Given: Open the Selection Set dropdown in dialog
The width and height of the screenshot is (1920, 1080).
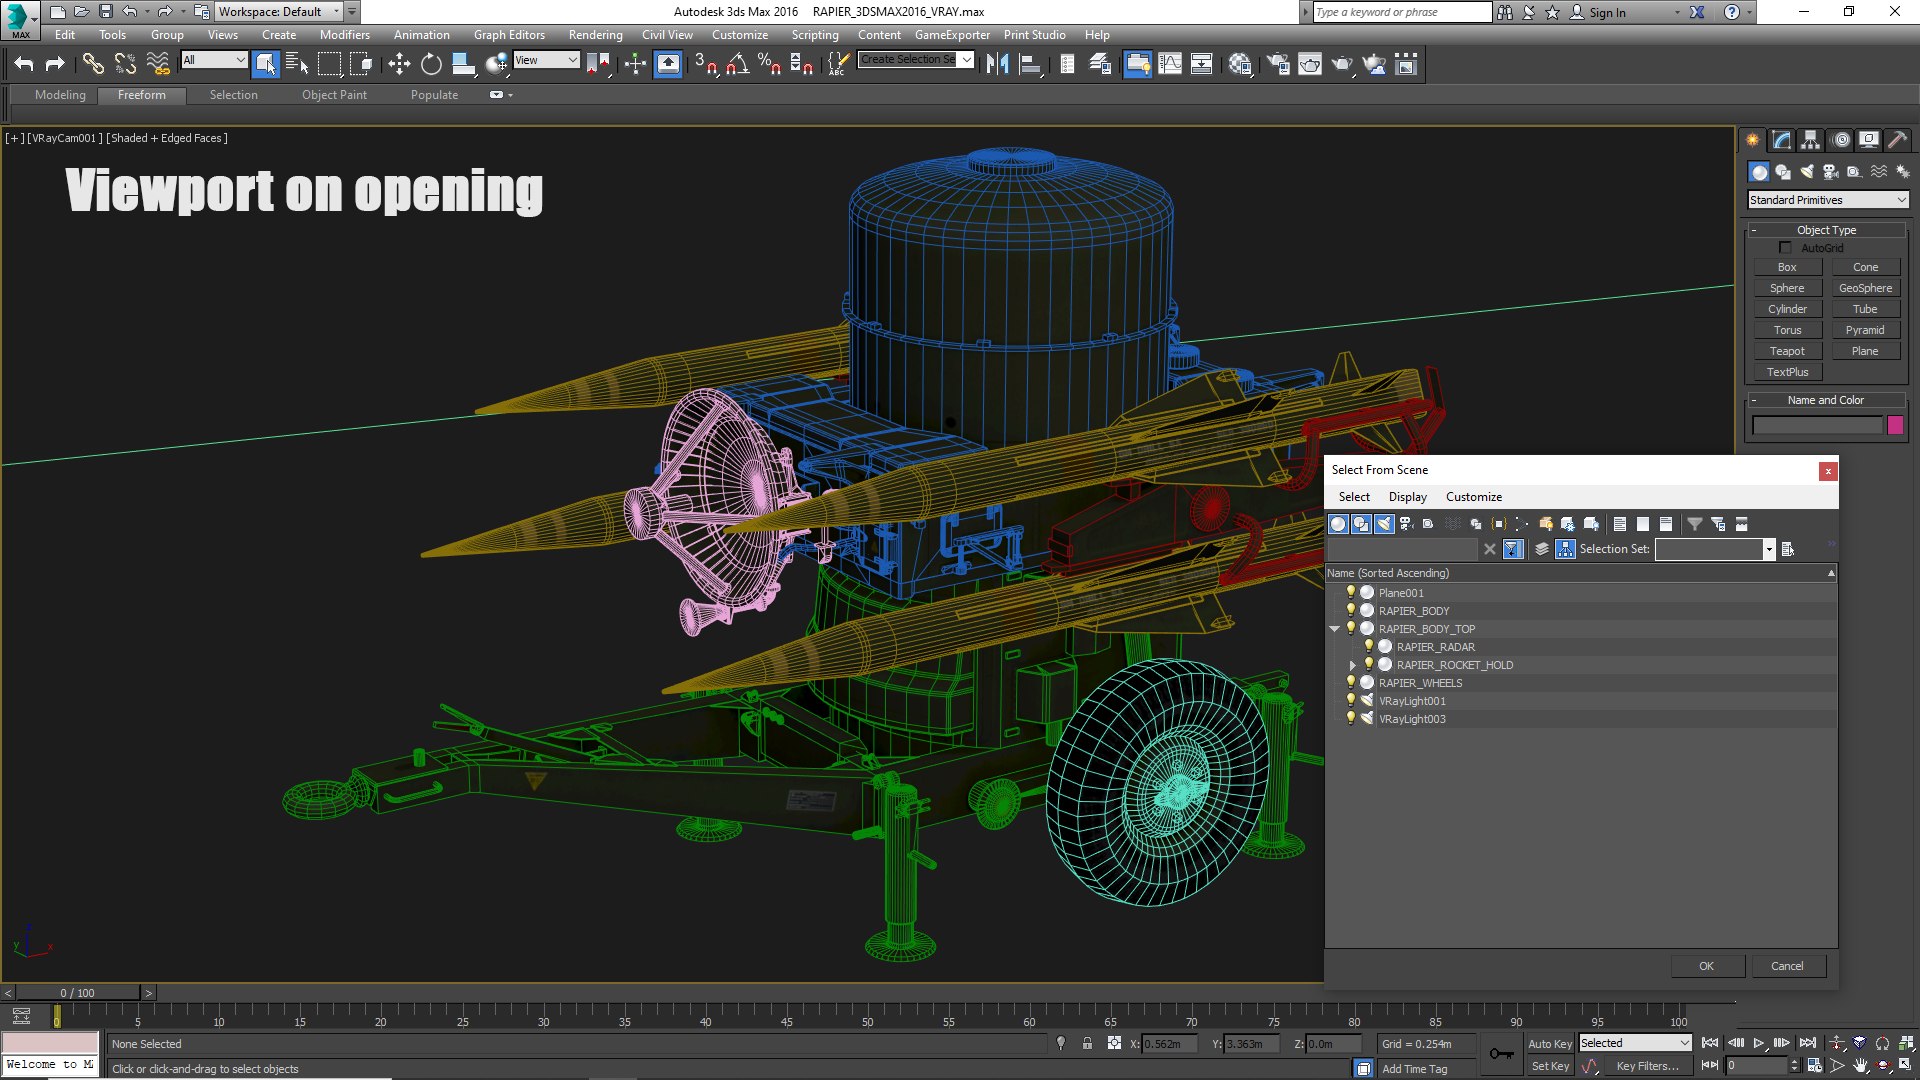Looking at the screenshot, I should pos(1768,549).
